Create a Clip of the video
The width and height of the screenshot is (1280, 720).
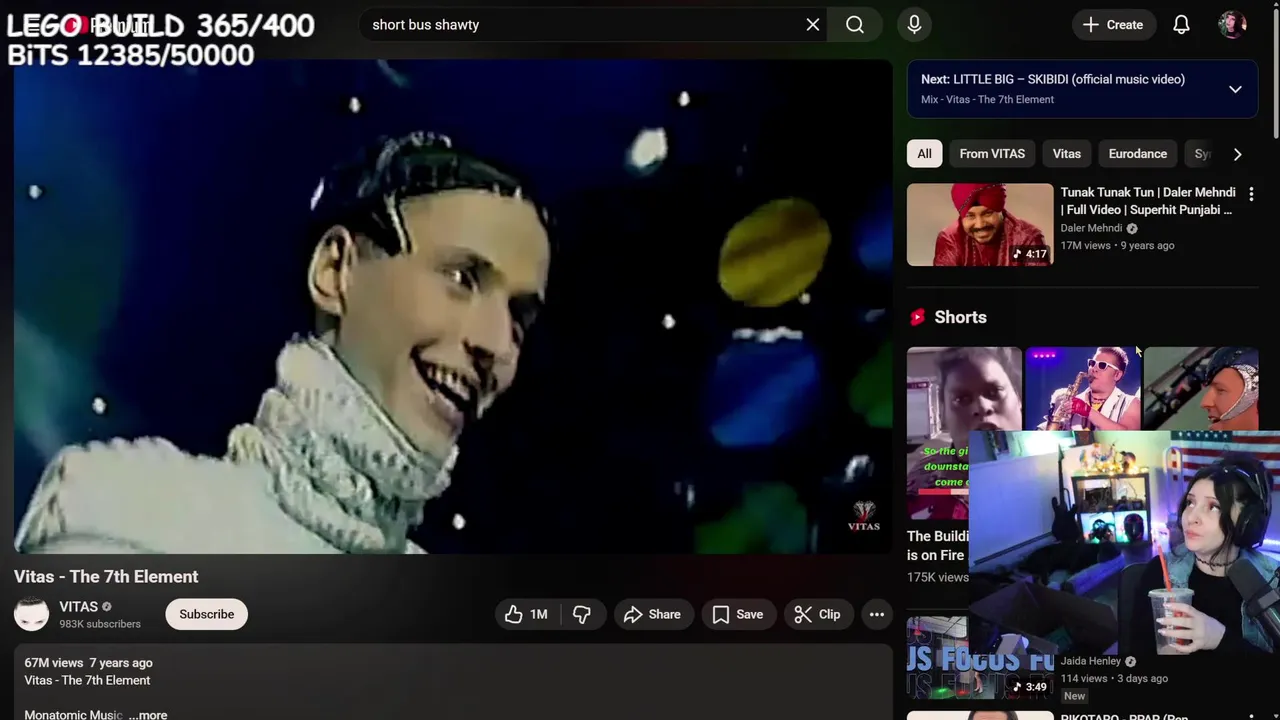[817, 614]
